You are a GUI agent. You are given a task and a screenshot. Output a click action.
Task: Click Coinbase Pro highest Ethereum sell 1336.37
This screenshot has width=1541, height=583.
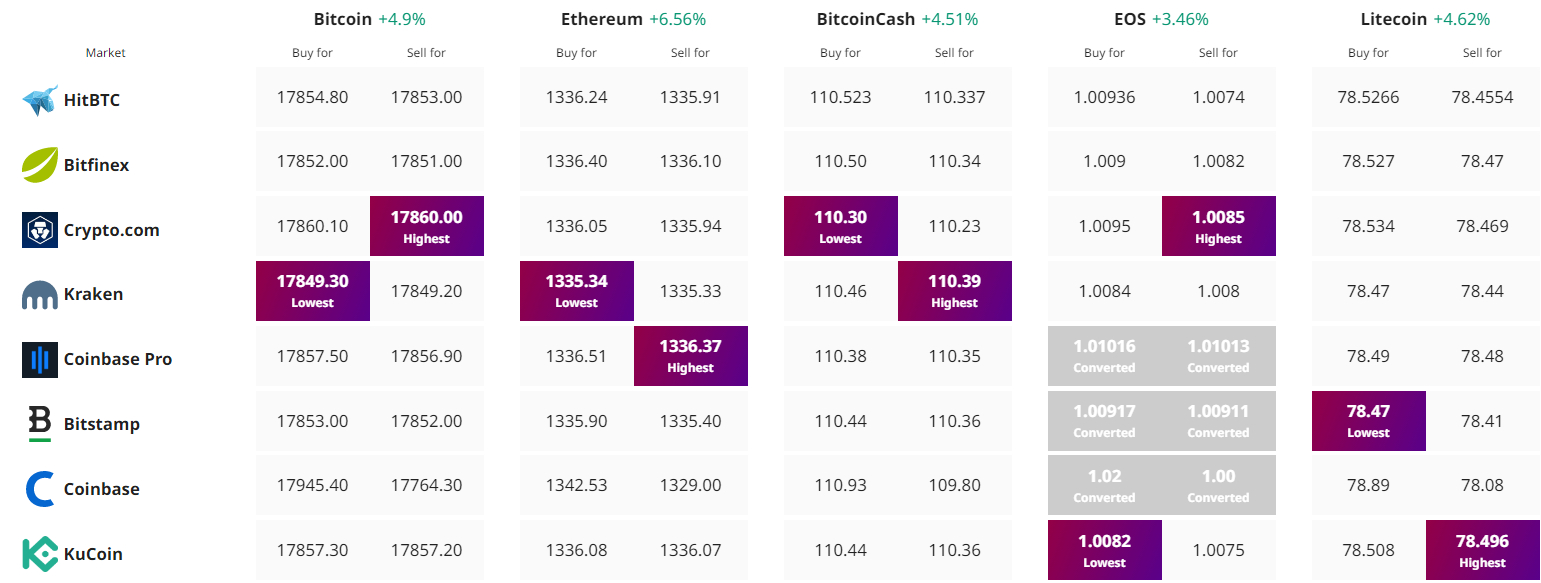[x=691, y=356]
